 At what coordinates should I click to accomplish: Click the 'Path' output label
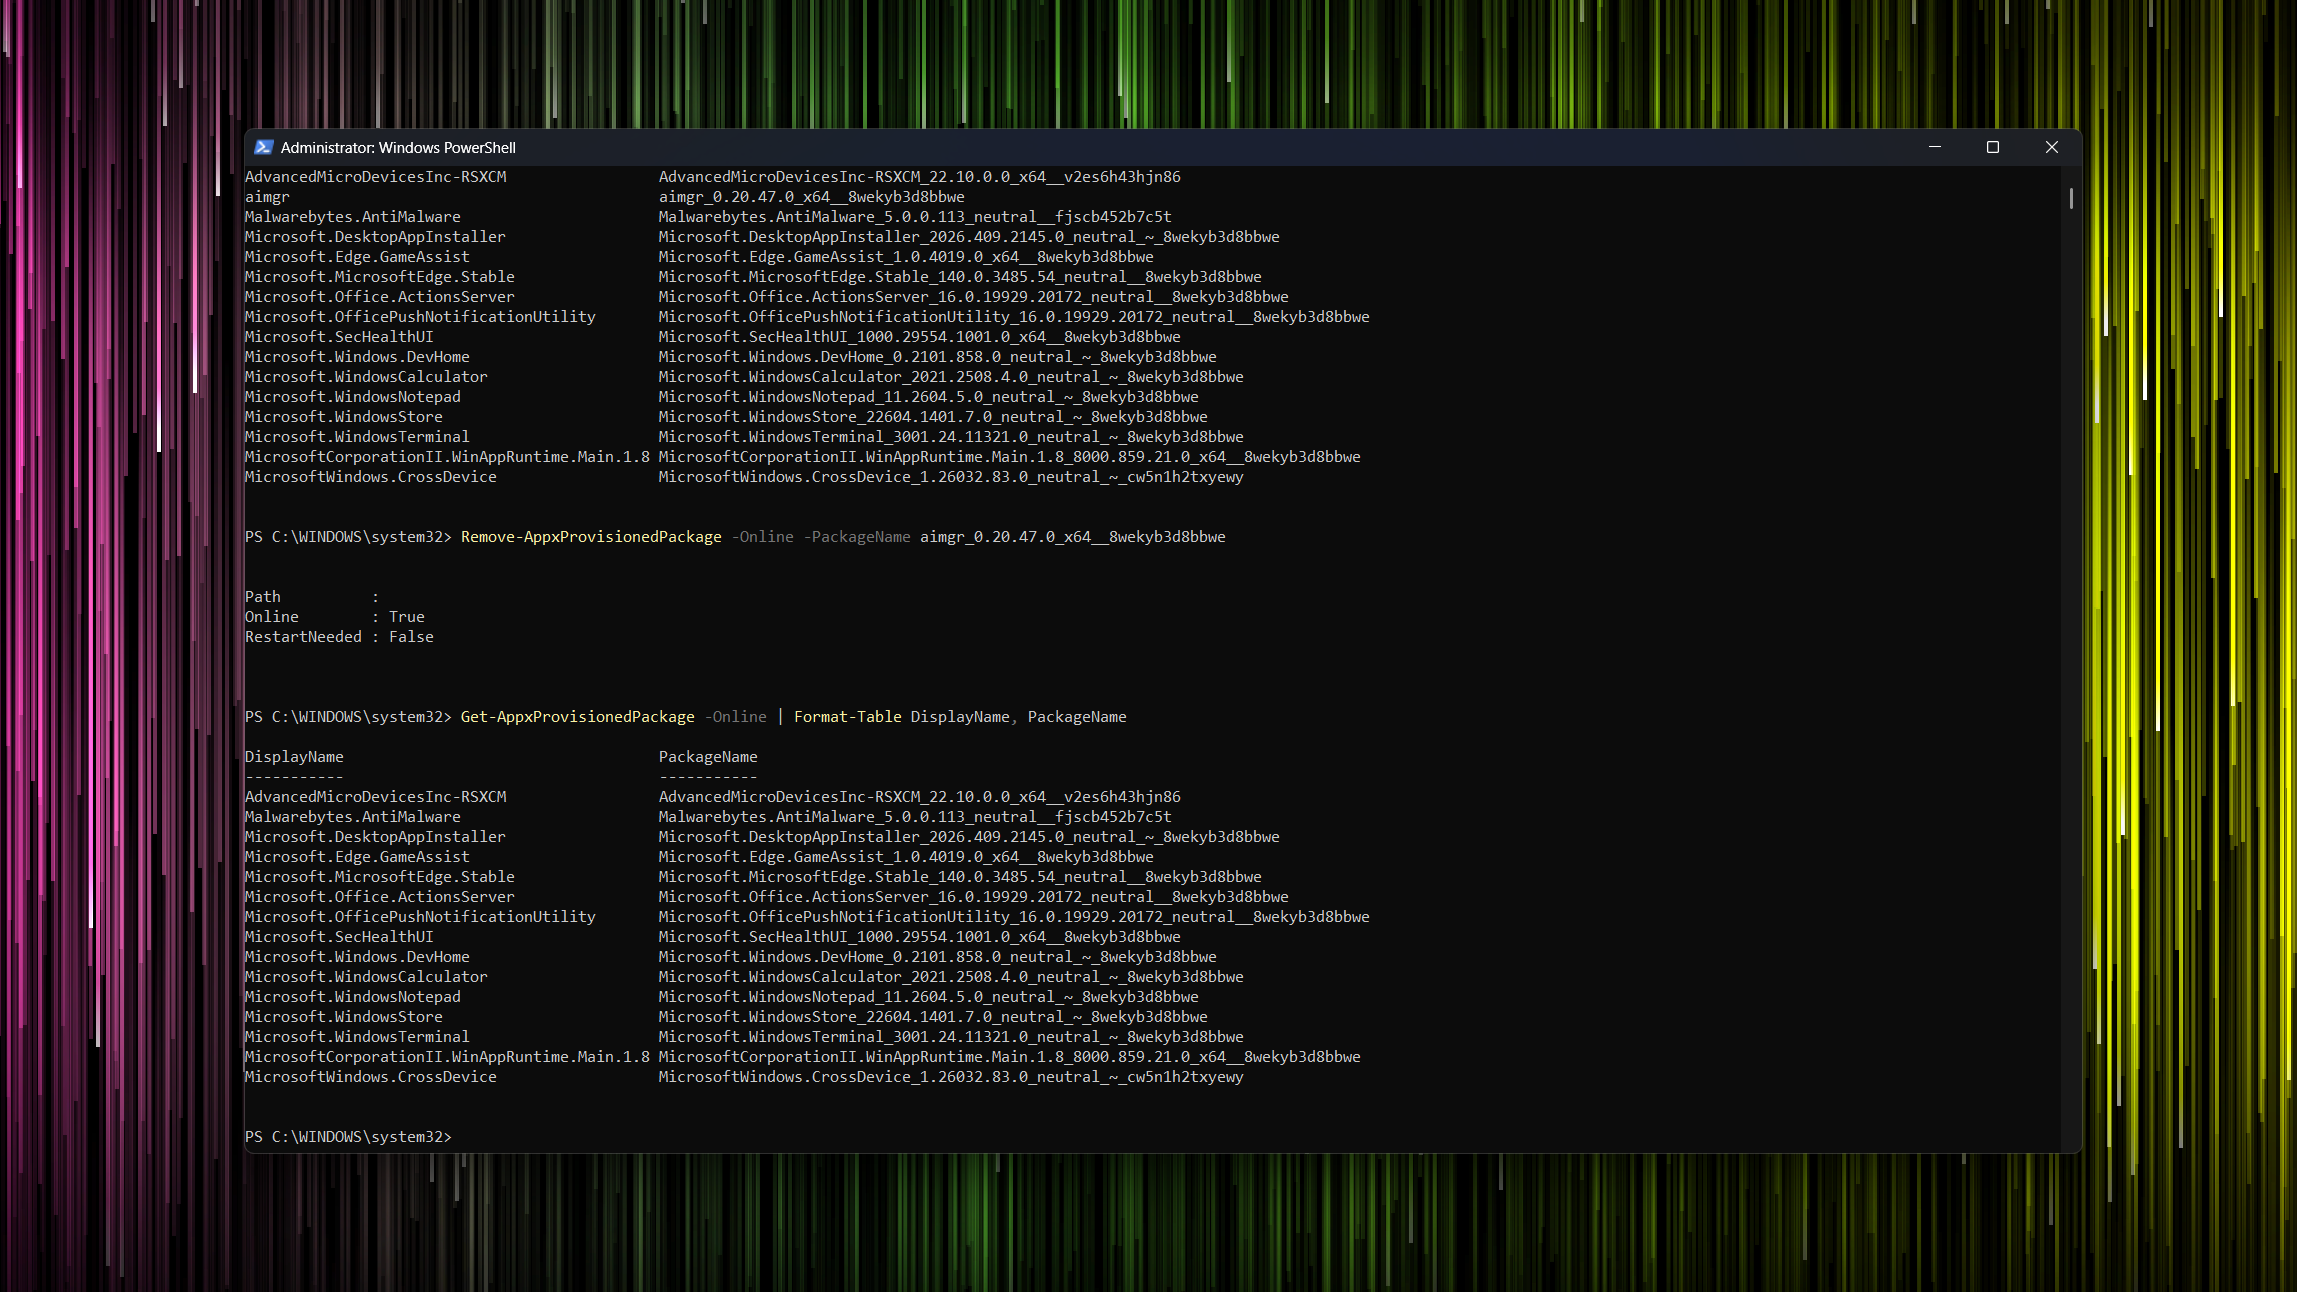[263, 597]
